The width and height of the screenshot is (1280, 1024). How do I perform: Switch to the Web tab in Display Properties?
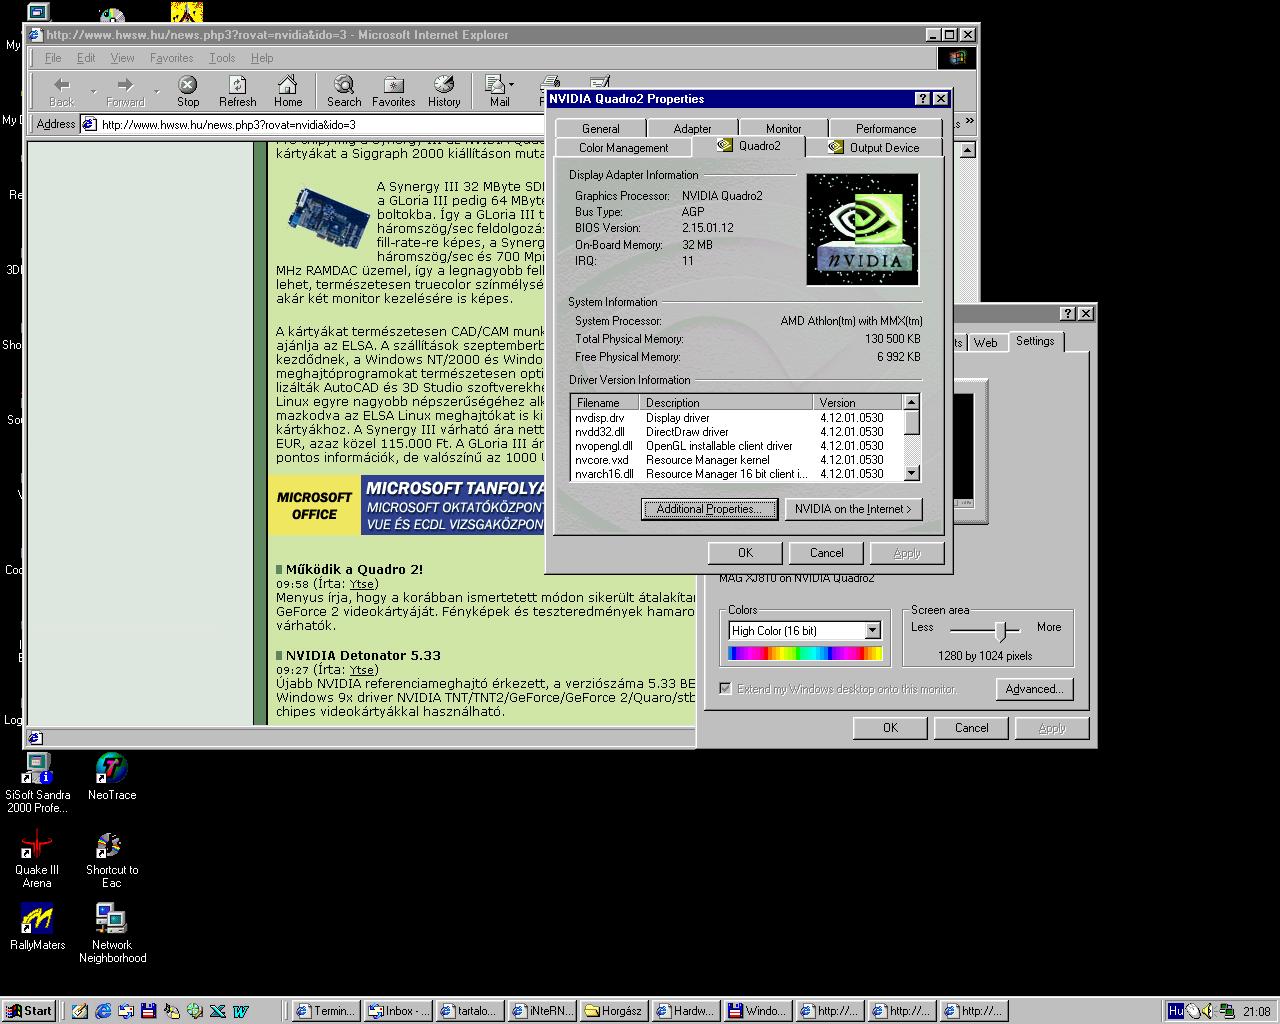click(985, 343)
